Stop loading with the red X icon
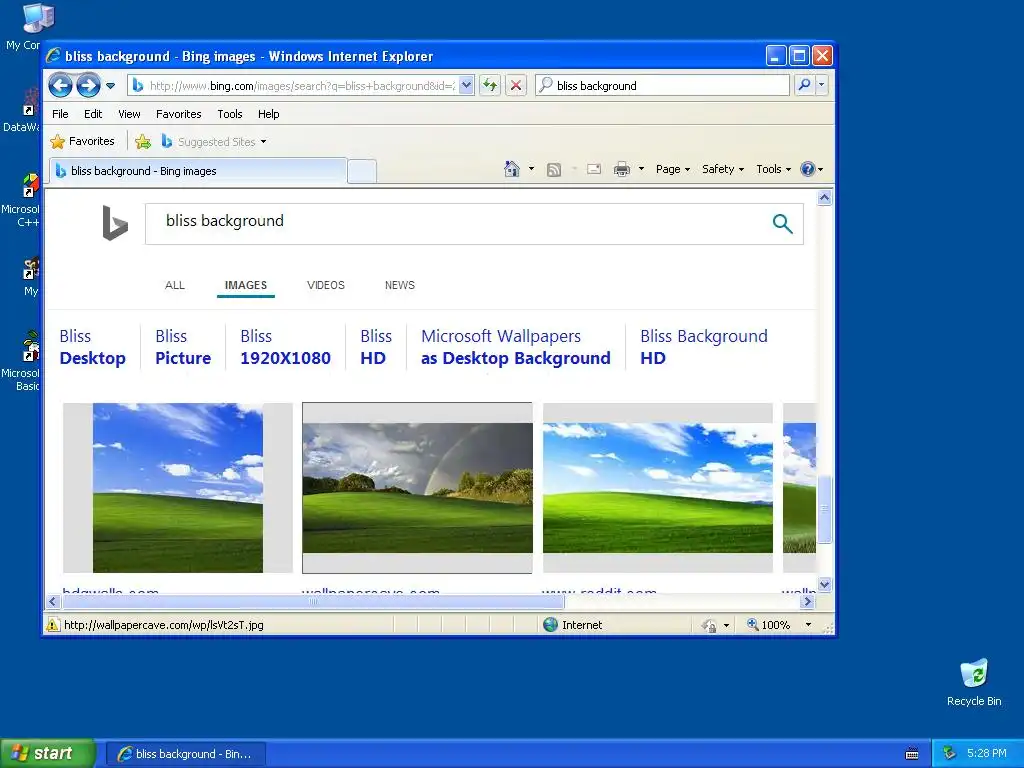Image resolution: width=1024 pixels, height=768 pixels. pyautogui.click(x=516, y=86)
